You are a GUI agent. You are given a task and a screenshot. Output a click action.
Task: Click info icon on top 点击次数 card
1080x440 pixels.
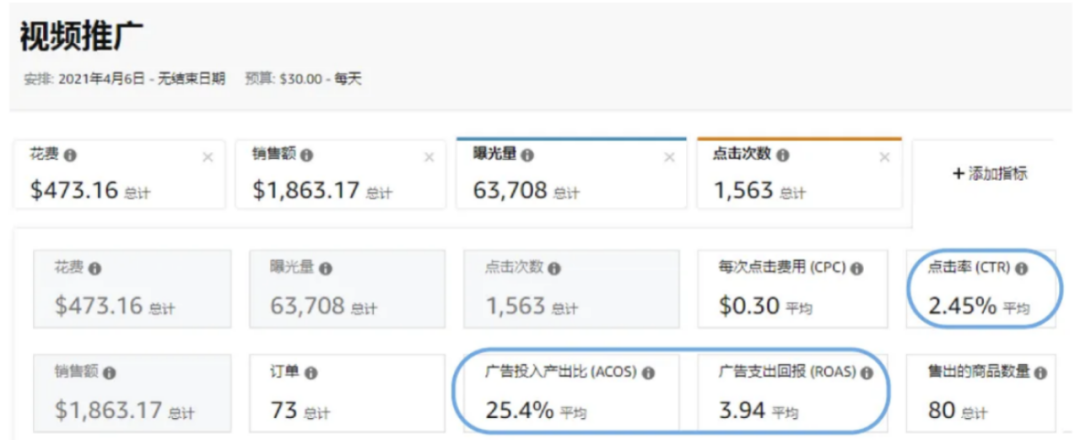782,156
